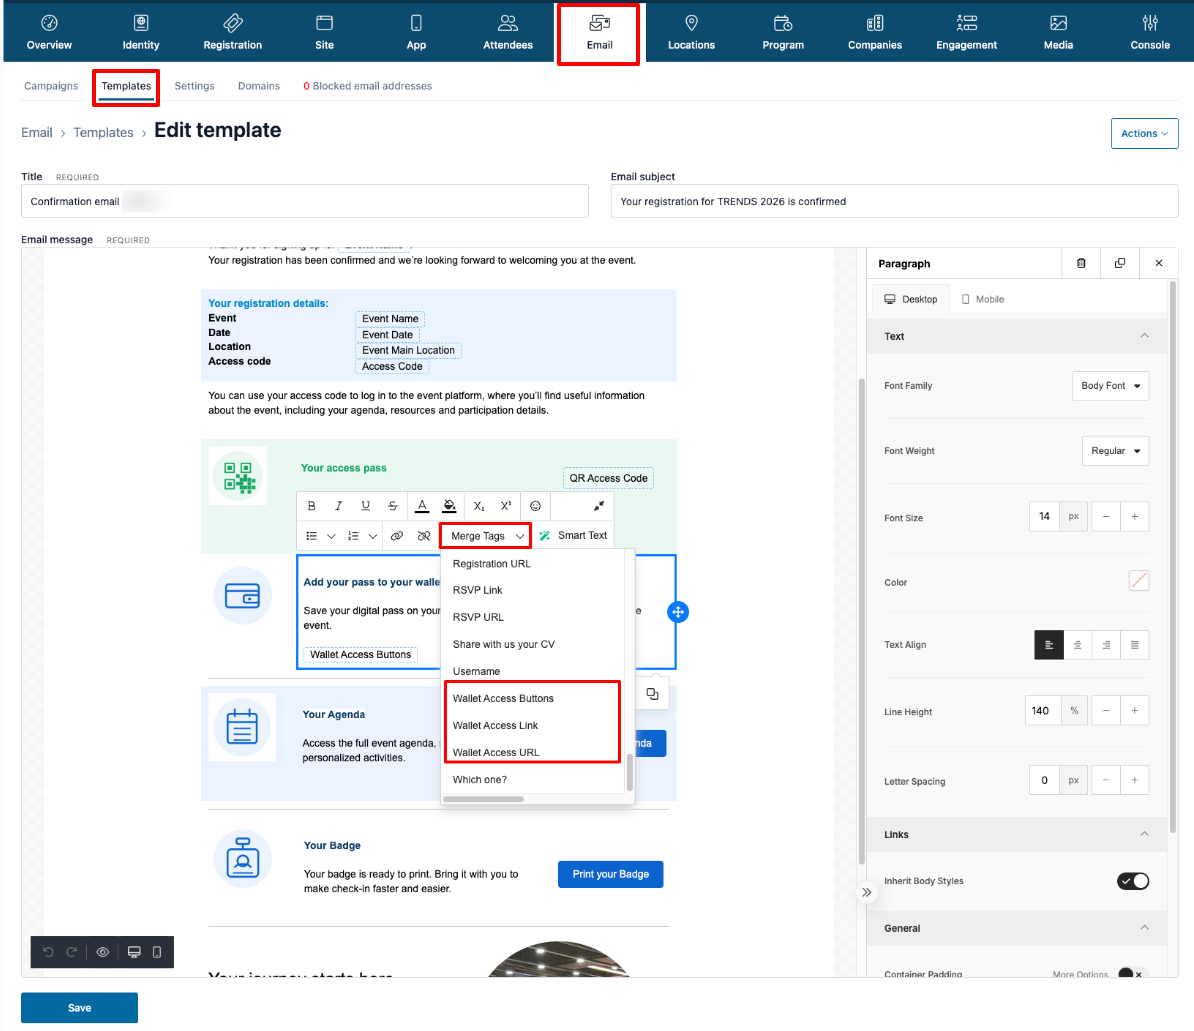Apply superscript formatting
The height and width of the screenshot is (1031, 1194).
click(506, 506)
